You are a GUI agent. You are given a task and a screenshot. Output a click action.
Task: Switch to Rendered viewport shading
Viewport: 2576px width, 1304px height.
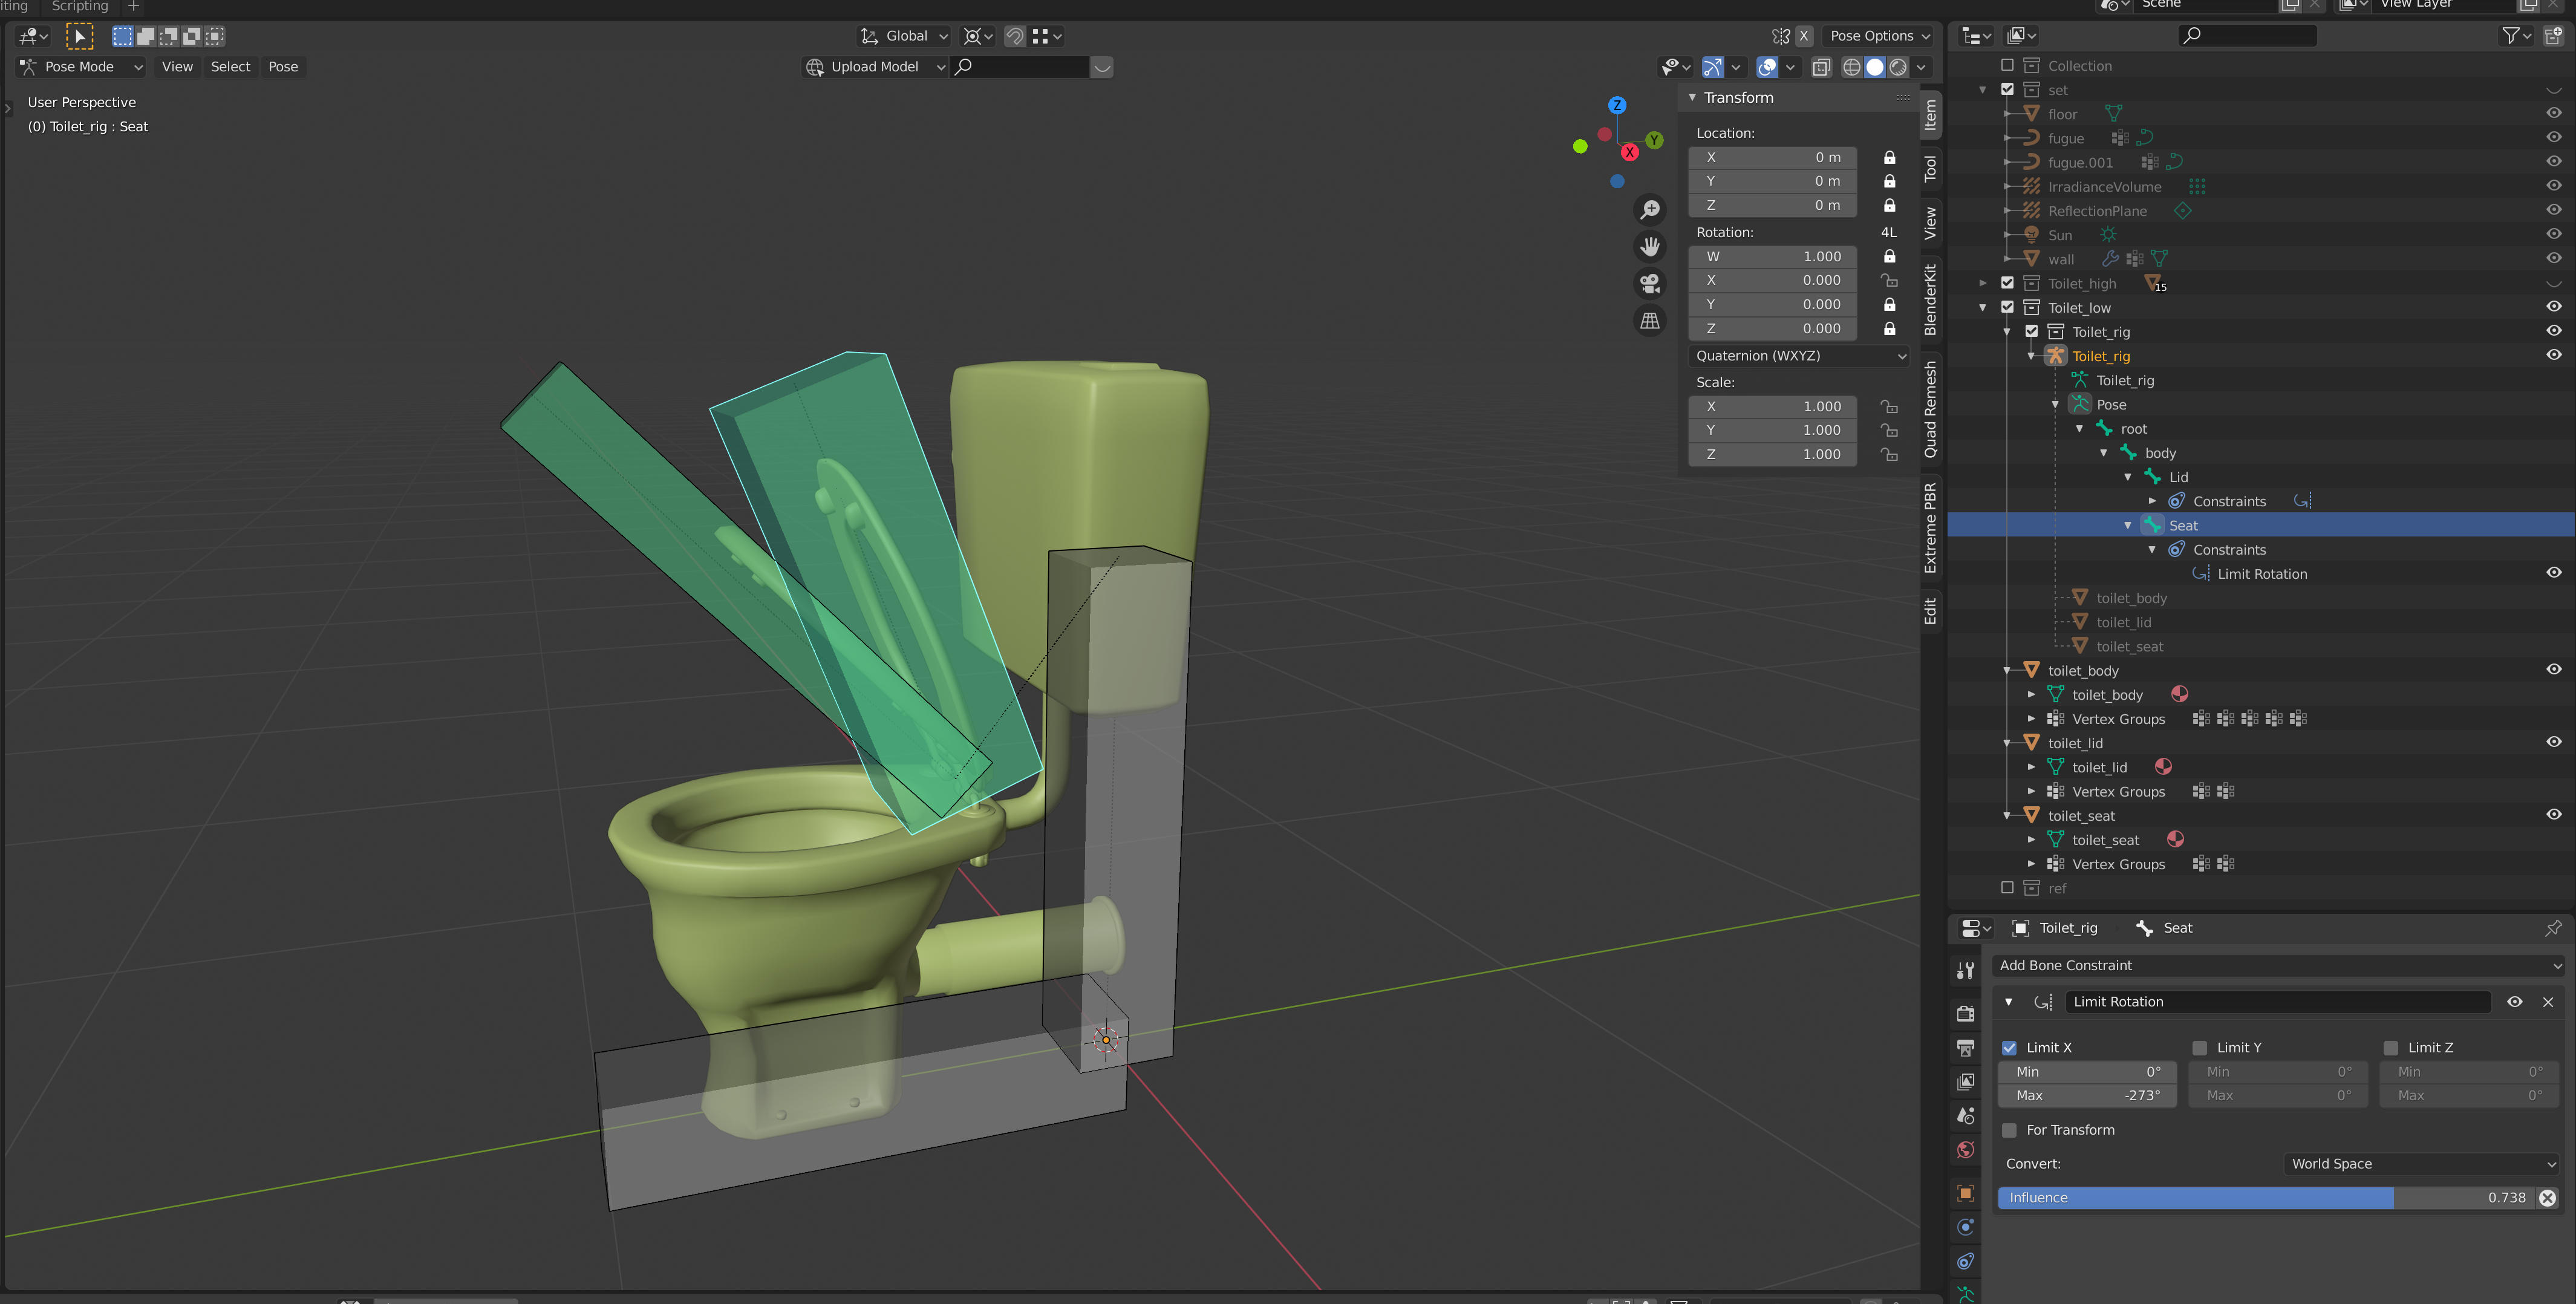click(1898, 67)
